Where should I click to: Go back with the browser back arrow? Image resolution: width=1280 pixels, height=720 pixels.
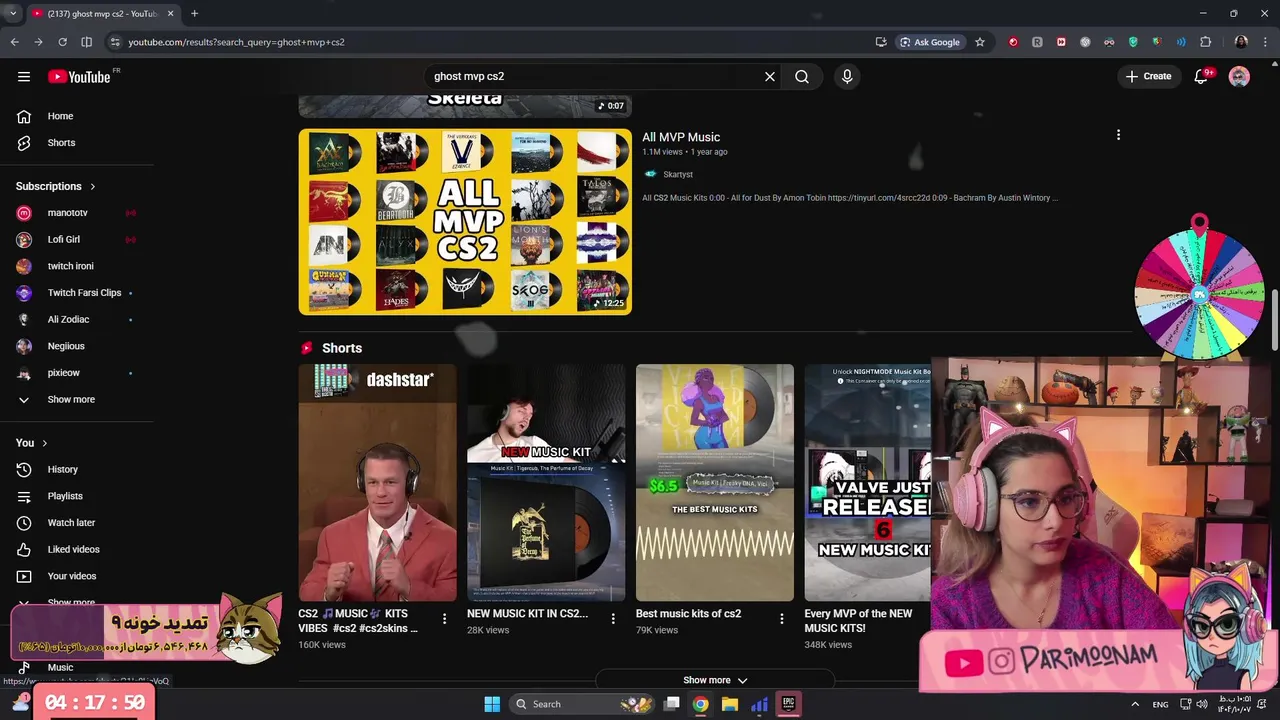(x=14, y=42)
